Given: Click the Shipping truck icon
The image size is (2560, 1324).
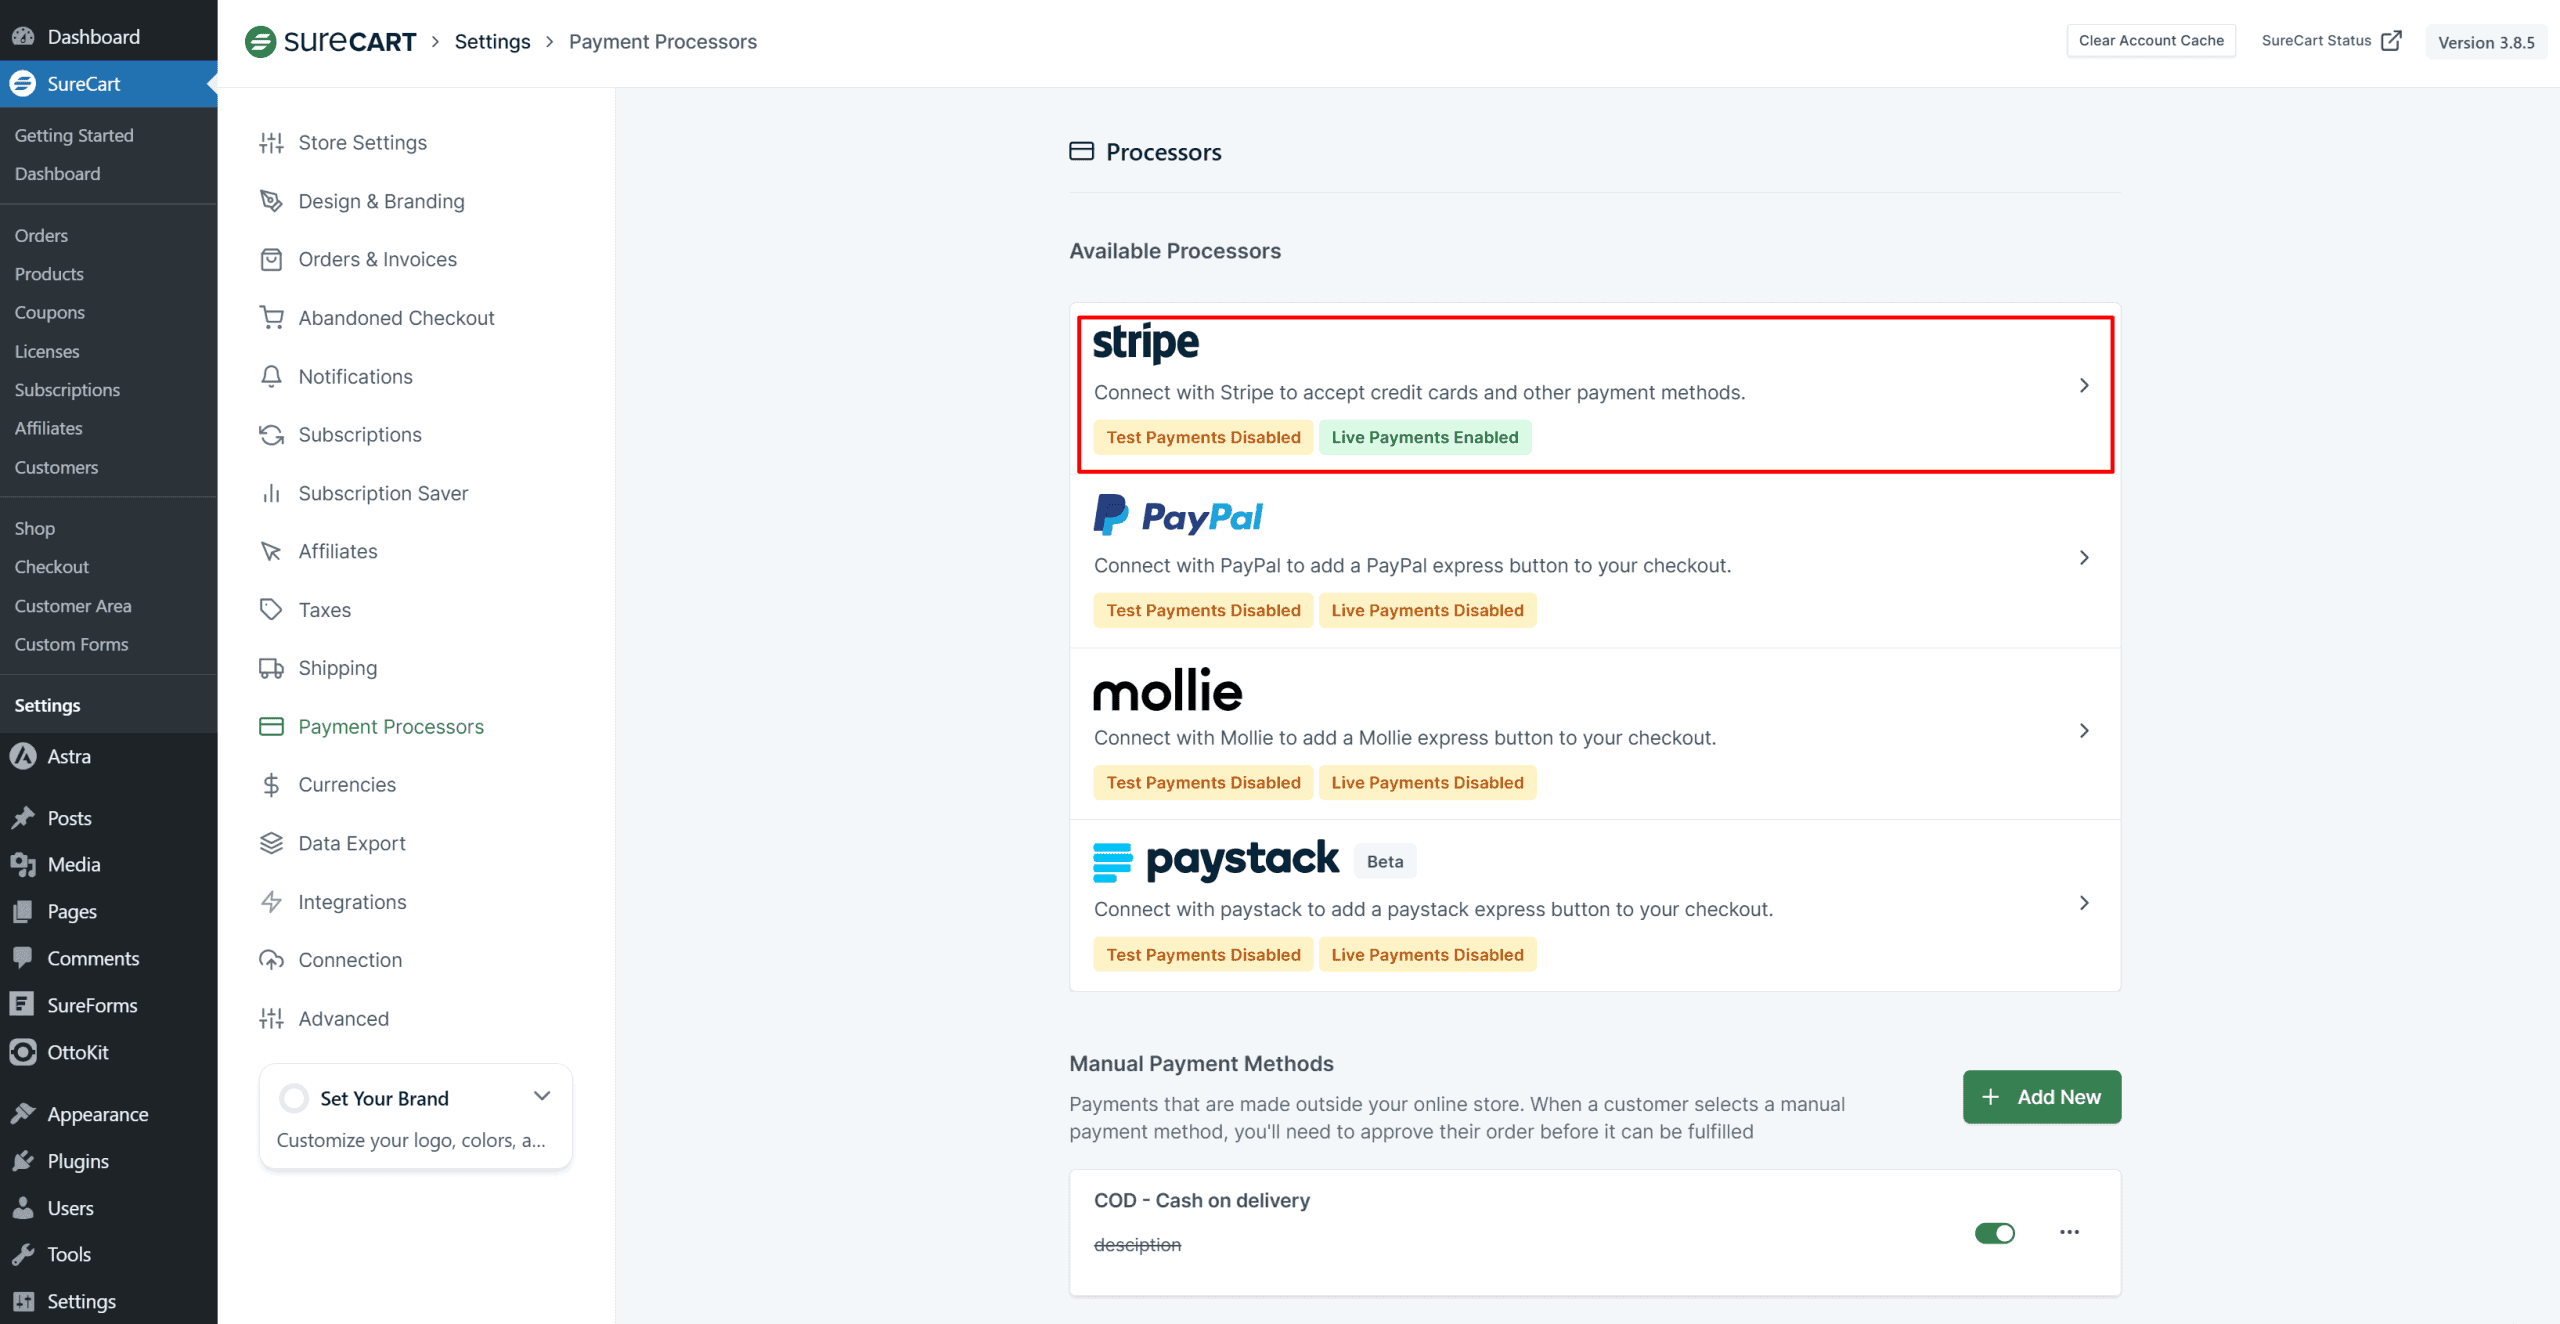Looking at the screenshot, I should (271, 668).
